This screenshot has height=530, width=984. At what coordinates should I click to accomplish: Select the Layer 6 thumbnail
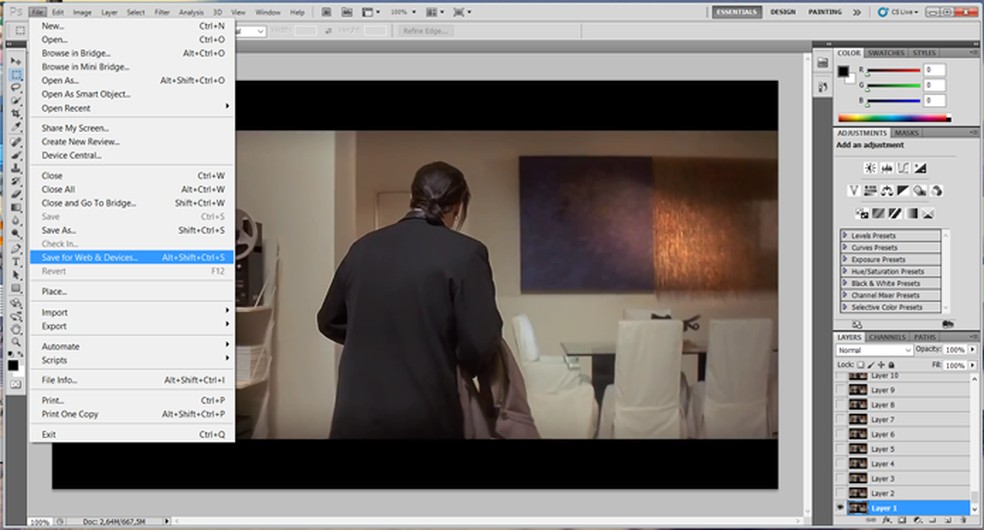click(x=858, y=434)
